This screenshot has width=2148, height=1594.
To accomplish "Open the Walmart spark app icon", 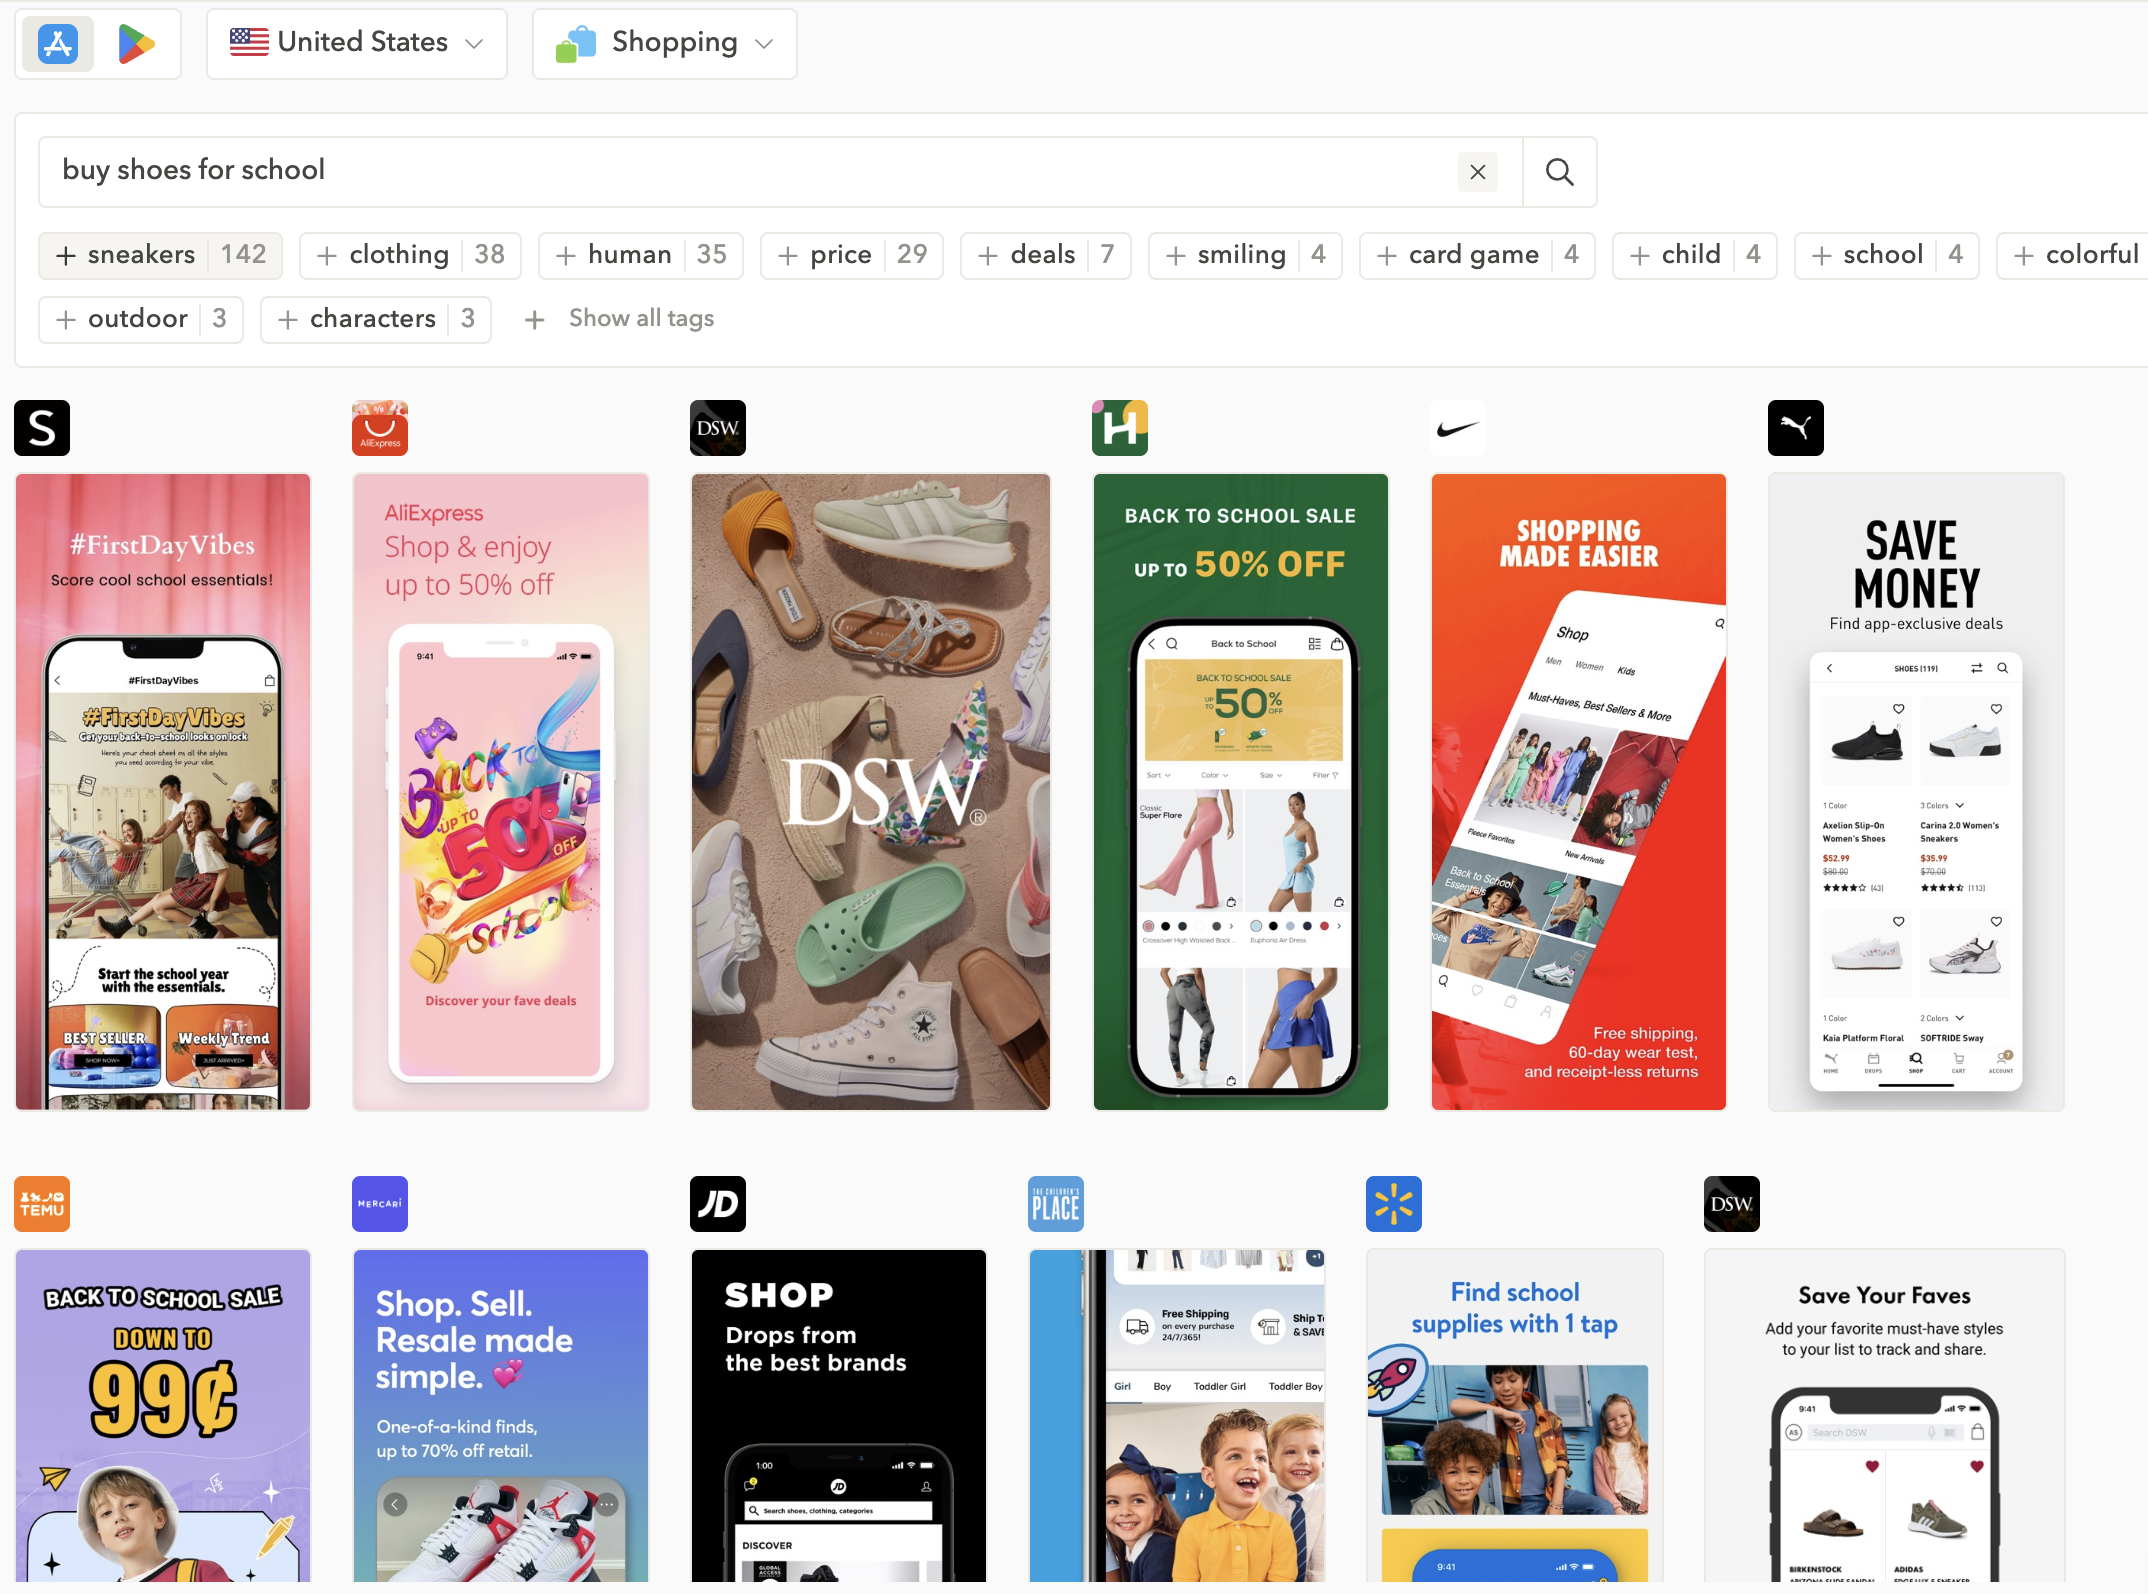I will pos(1394,1204).
